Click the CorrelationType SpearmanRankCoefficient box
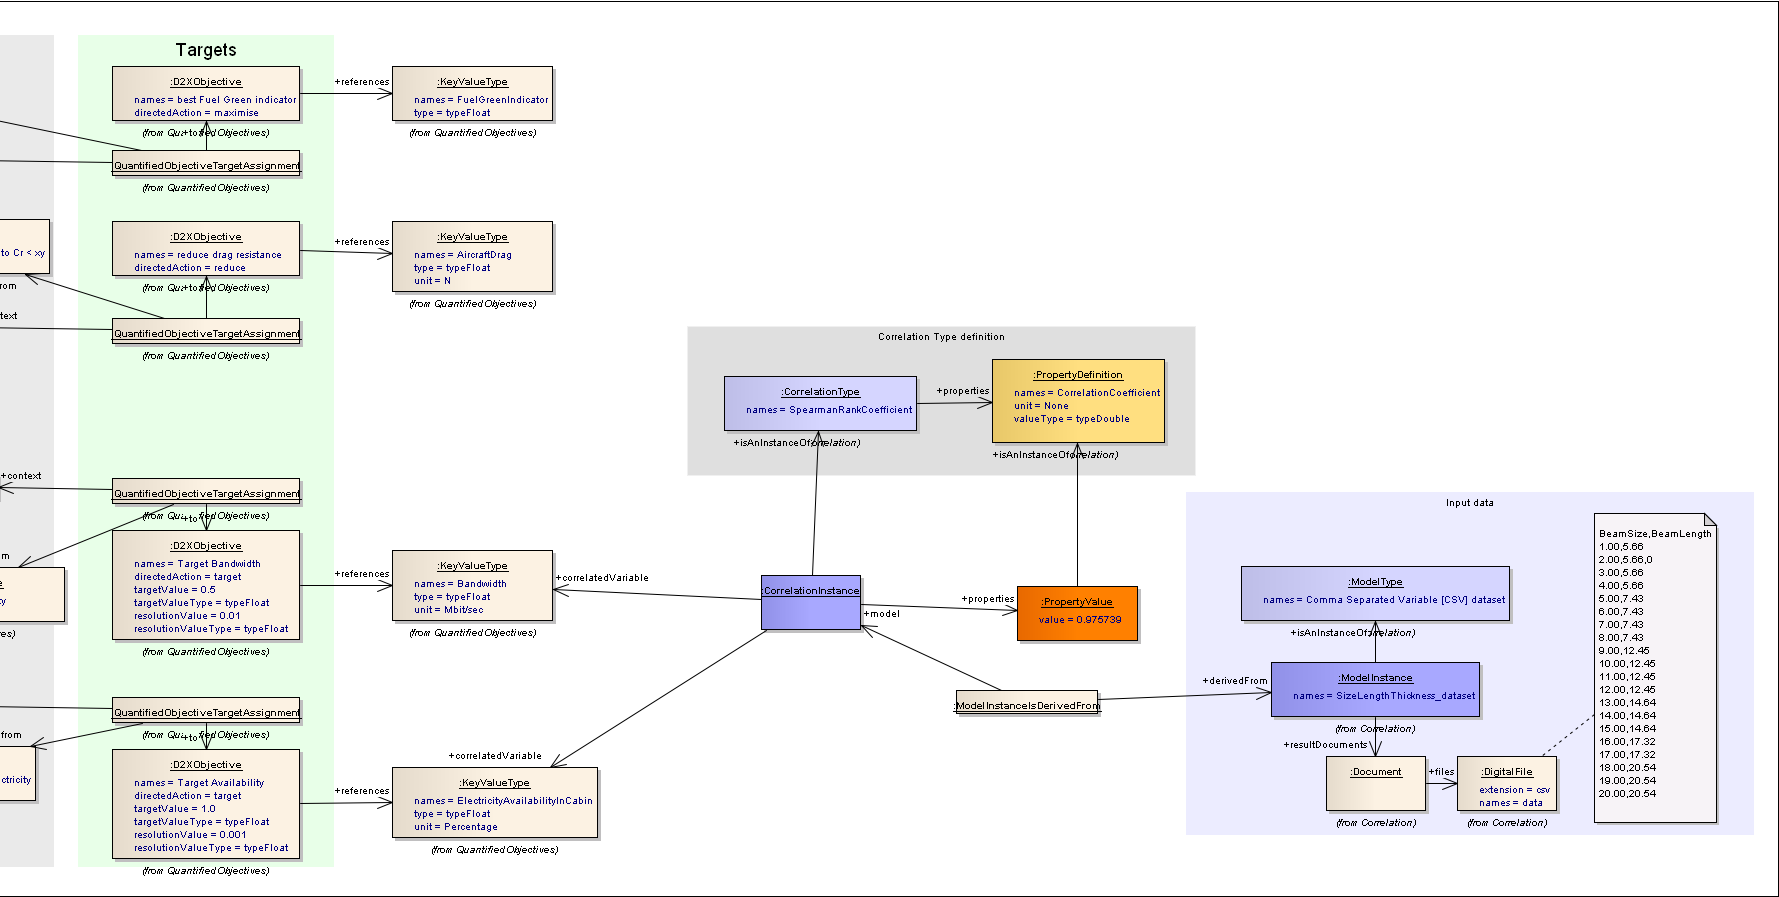The image size is (1779, 897). 820,403
